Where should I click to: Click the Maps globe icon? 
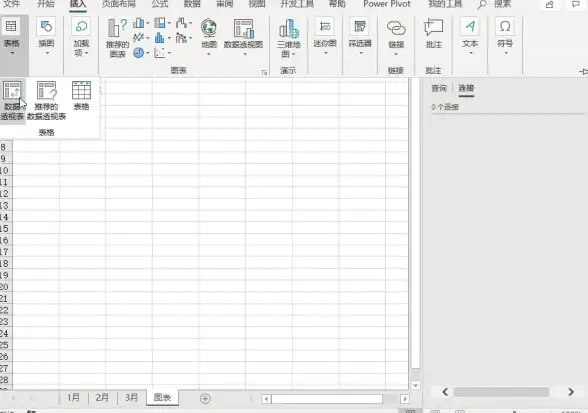pyautogui.click(x=209, y=29)
